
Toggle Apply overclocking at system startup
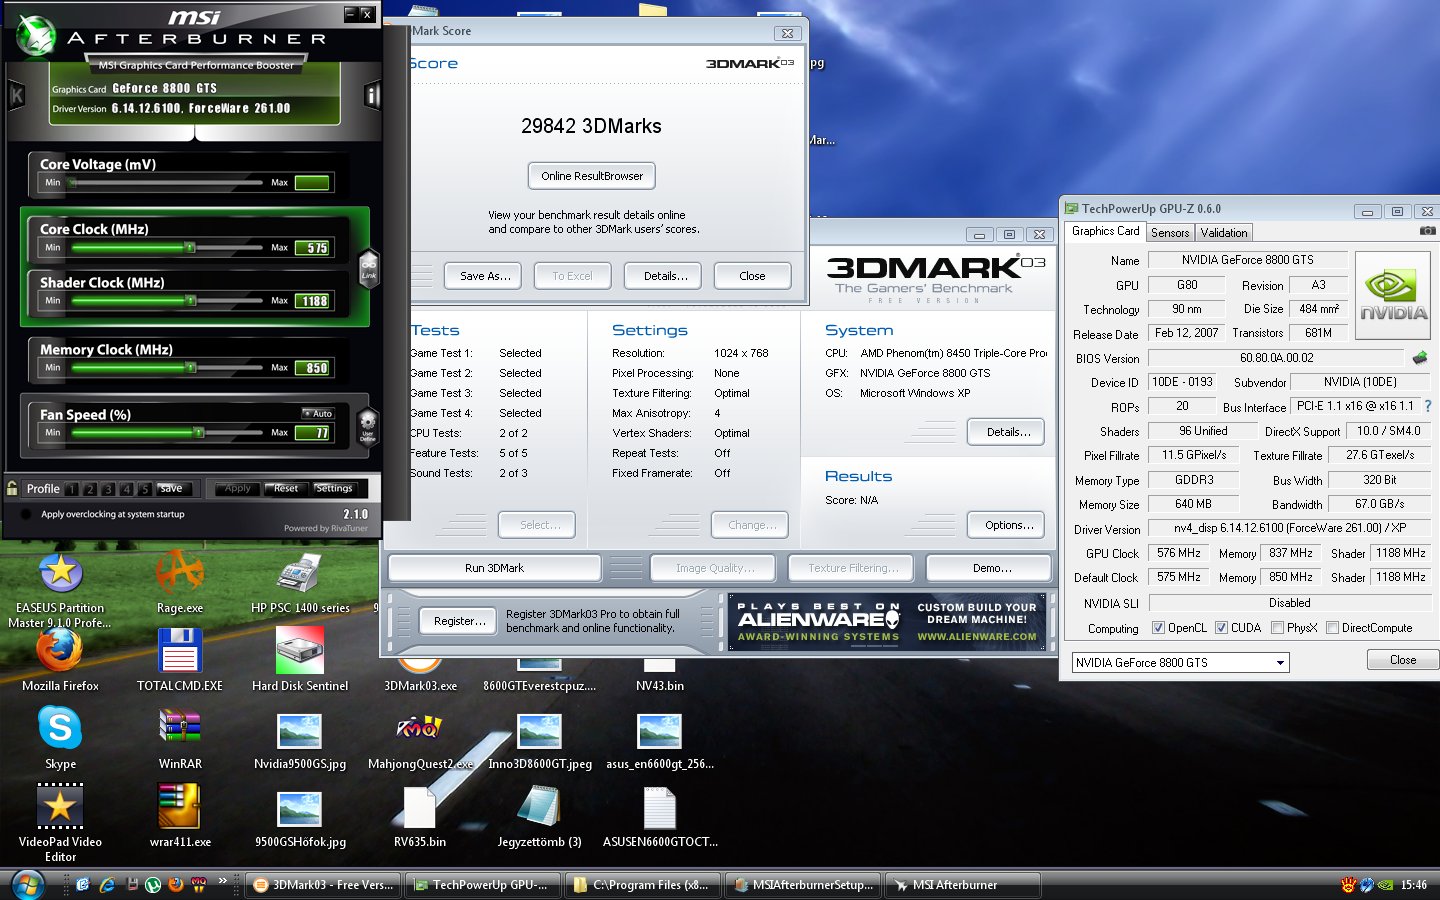click(x=25, y=514)
